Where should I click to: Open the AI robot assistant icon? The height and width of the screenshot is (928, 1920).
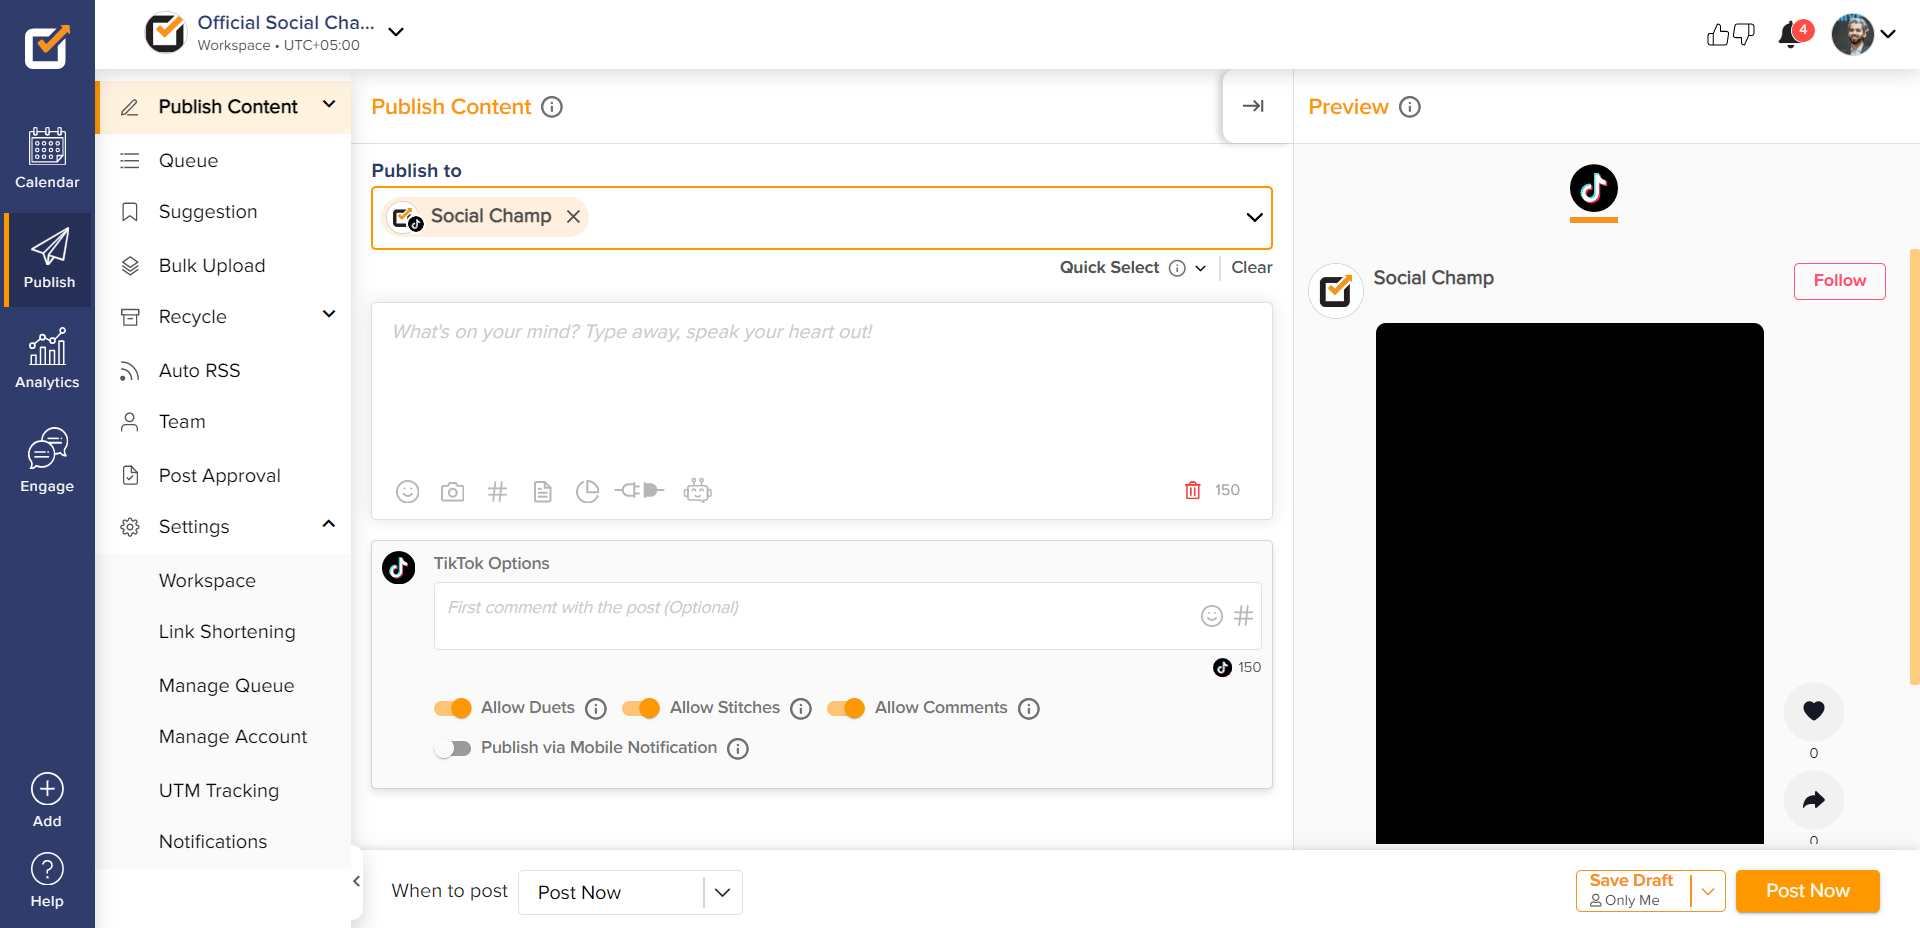698,490
